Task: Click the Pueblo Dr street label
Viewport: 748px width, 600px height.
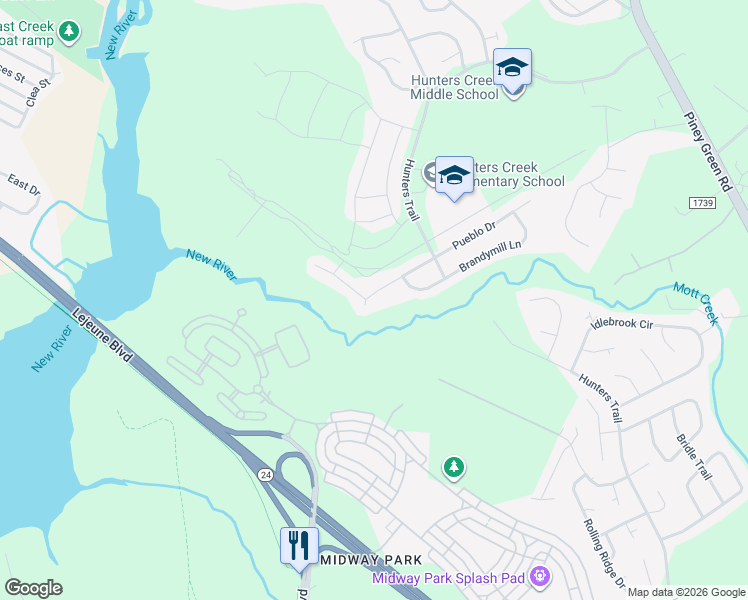Action: (474, 235)
